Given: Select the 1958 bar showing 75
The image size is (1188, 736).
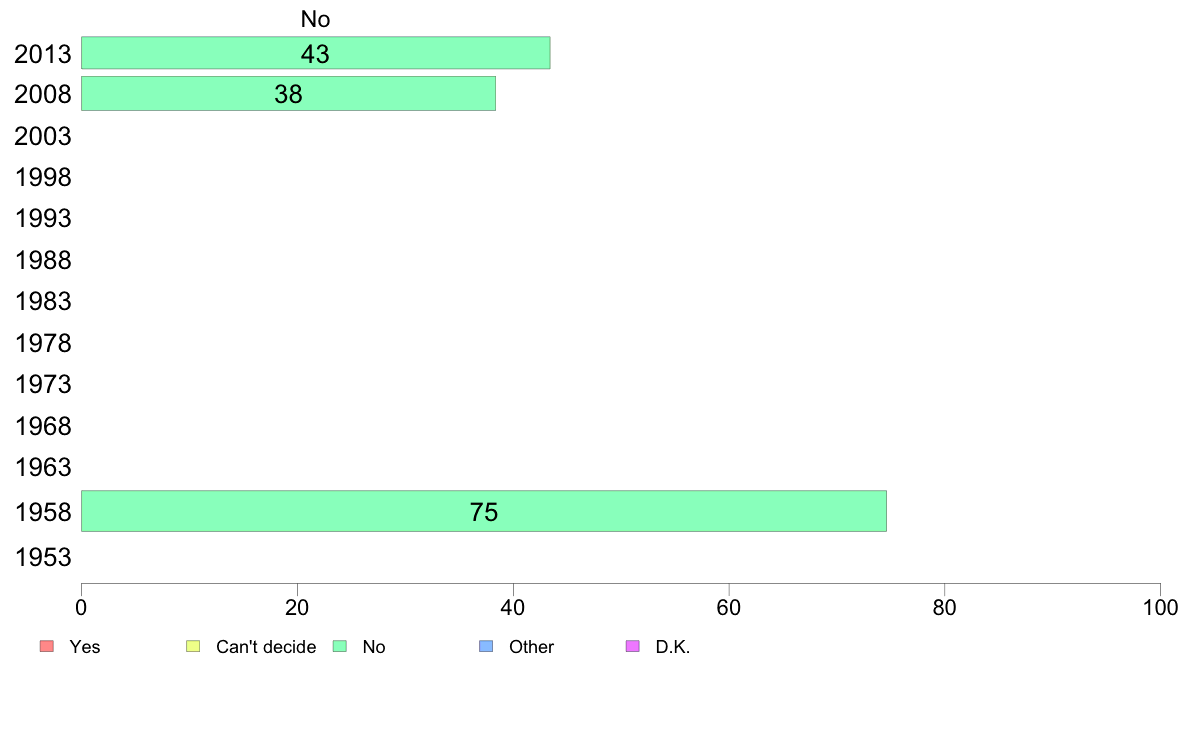Looking at the screenshot, I should 483,511.
